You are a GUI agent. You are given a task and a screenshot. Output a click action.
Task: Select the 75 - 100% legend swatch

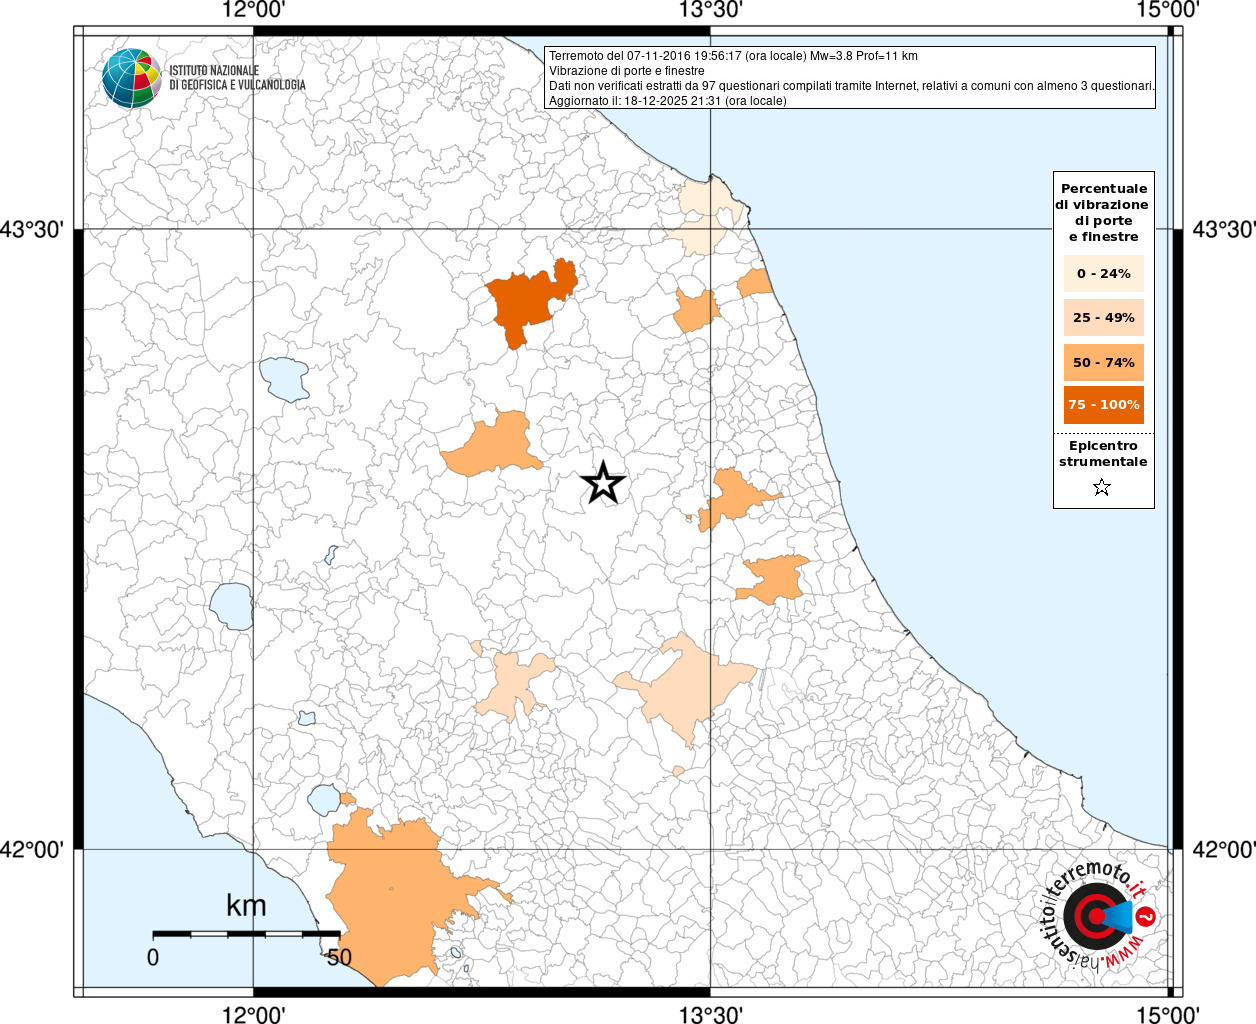pos(1104,405)
